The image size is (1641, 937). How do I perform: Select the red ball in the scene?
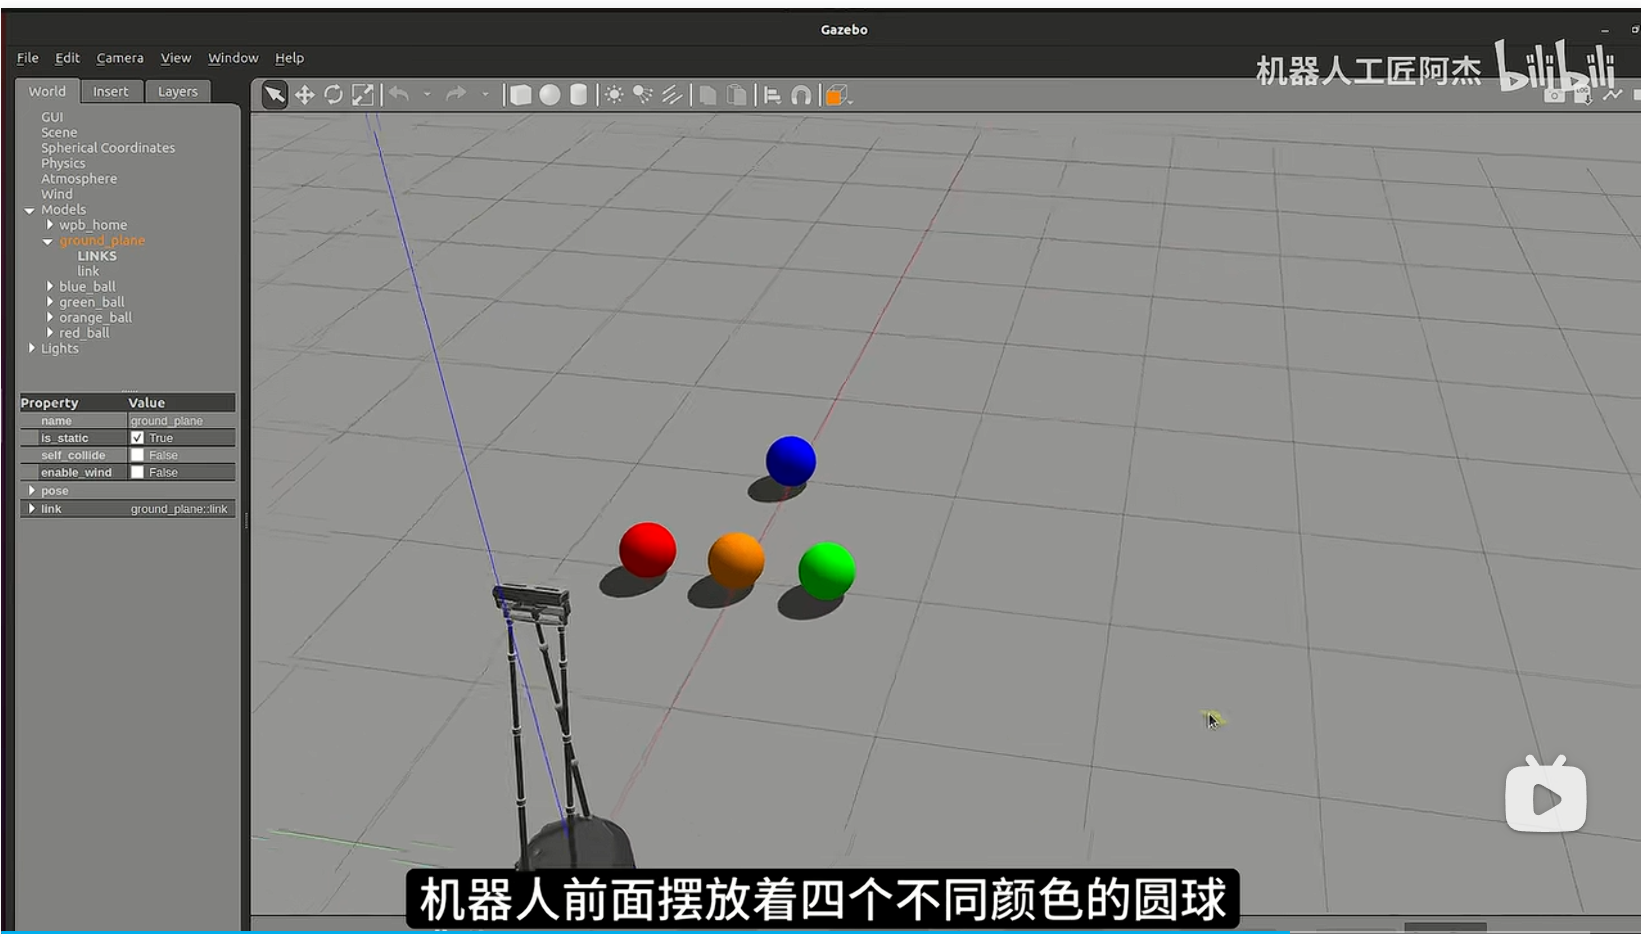tap(648, 550)
